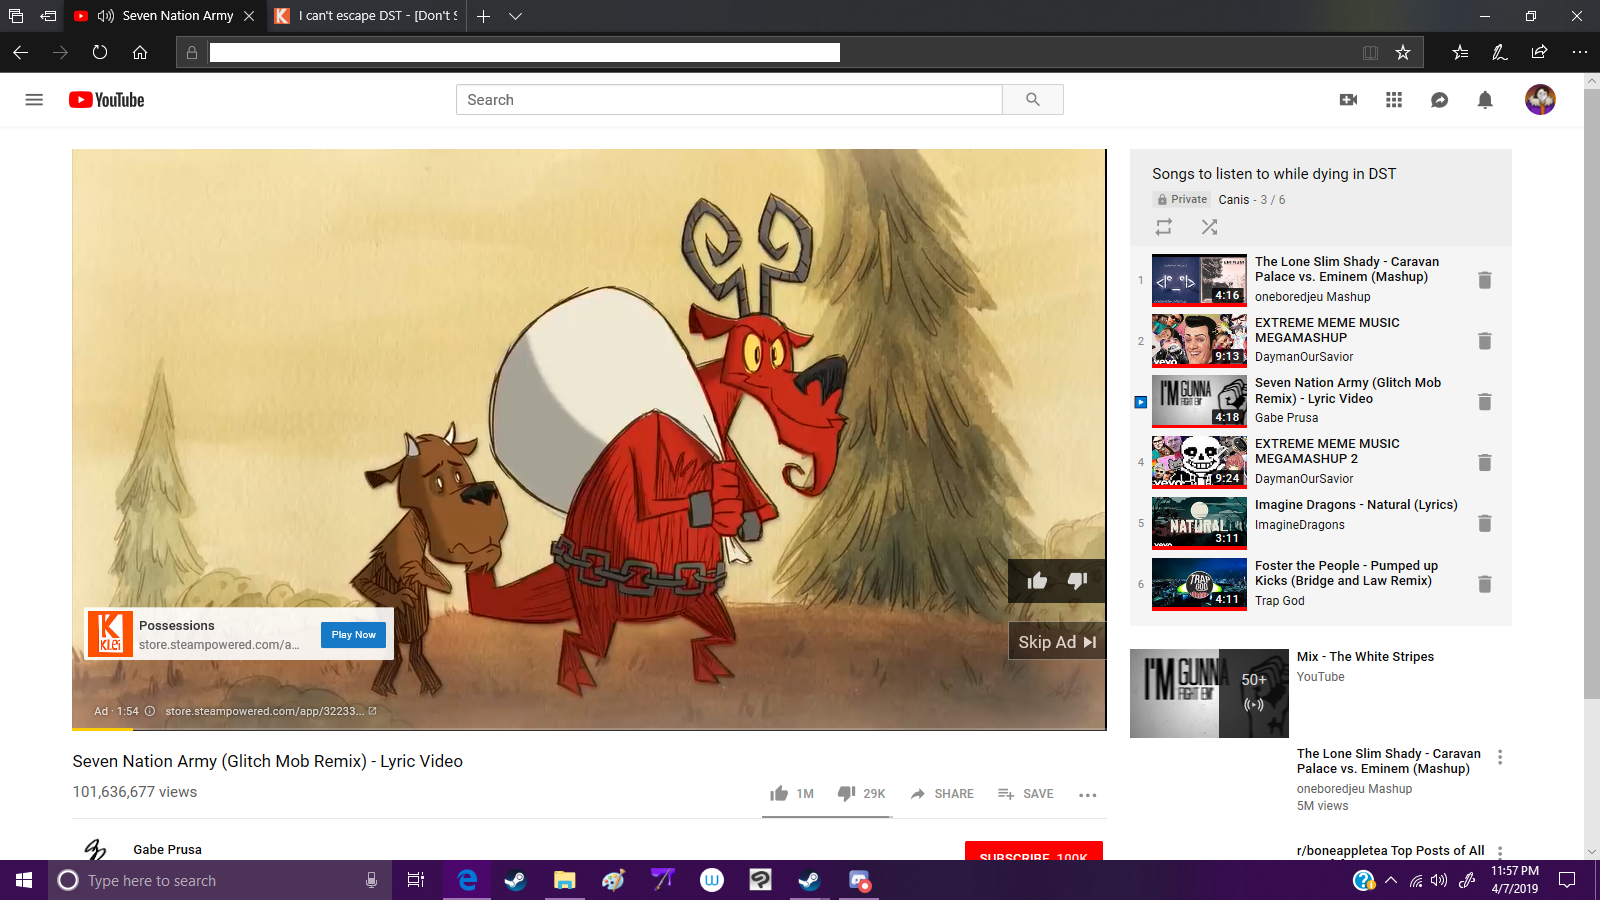Open the YouTube messages icon
The width and height of the screenshot is (1600, 900).
[x=1440, y=100]
